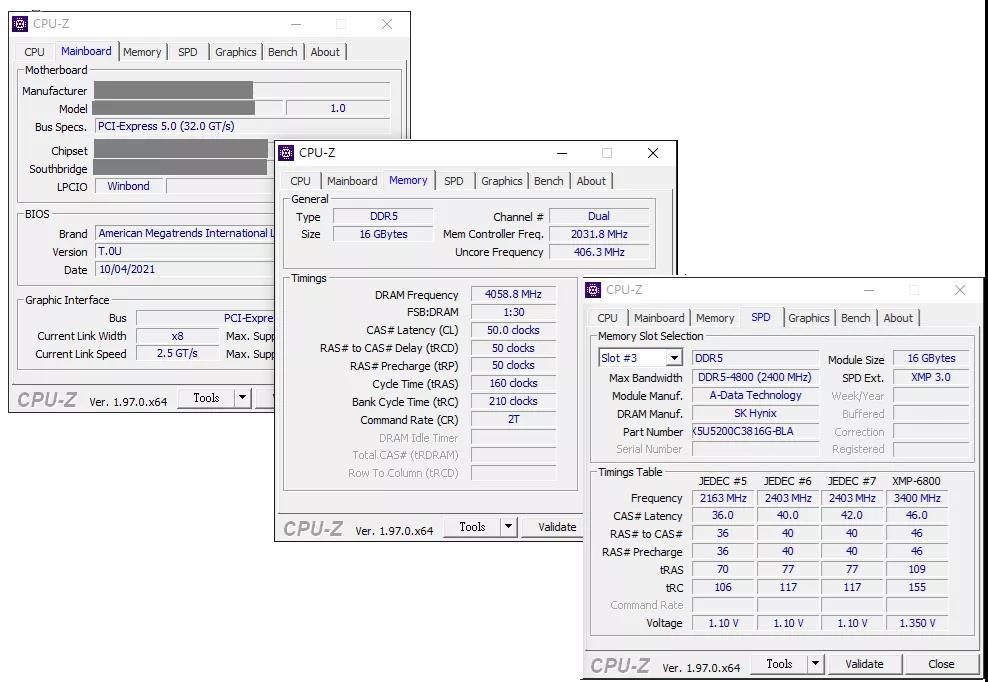Click the Type value DDR5 in the Memory window
This screenshot has height=682, width=988.
[383, 216]
